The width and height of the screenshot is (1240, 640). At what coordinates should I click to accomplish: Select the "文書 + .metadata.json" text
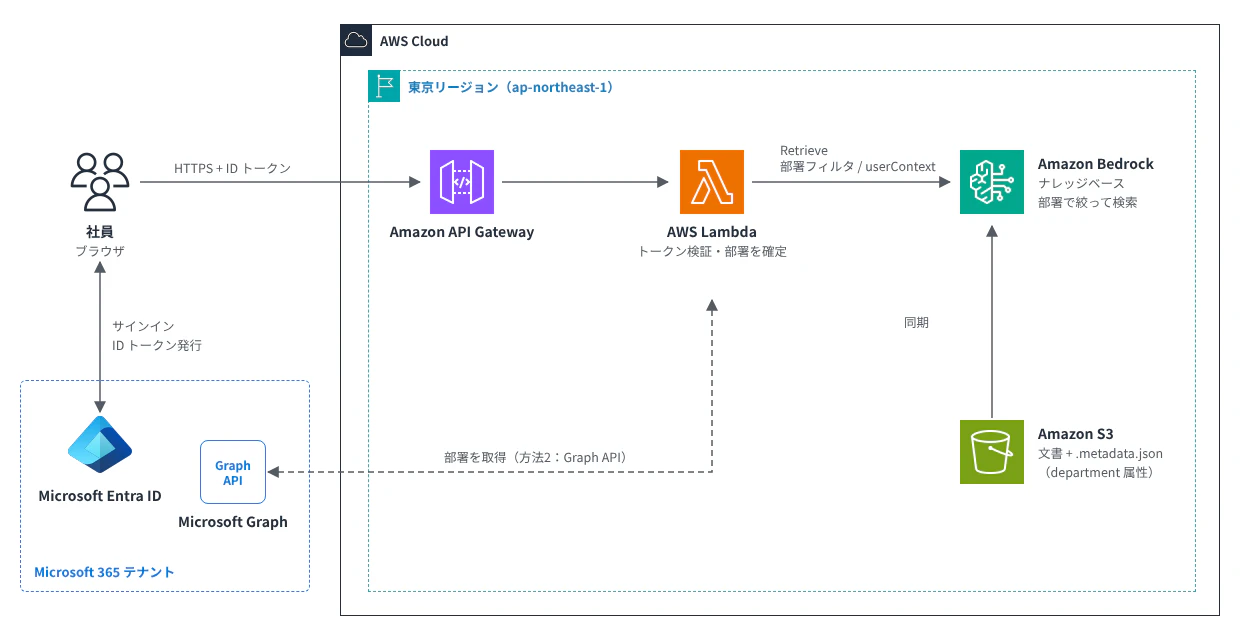tap(1100, 453)
